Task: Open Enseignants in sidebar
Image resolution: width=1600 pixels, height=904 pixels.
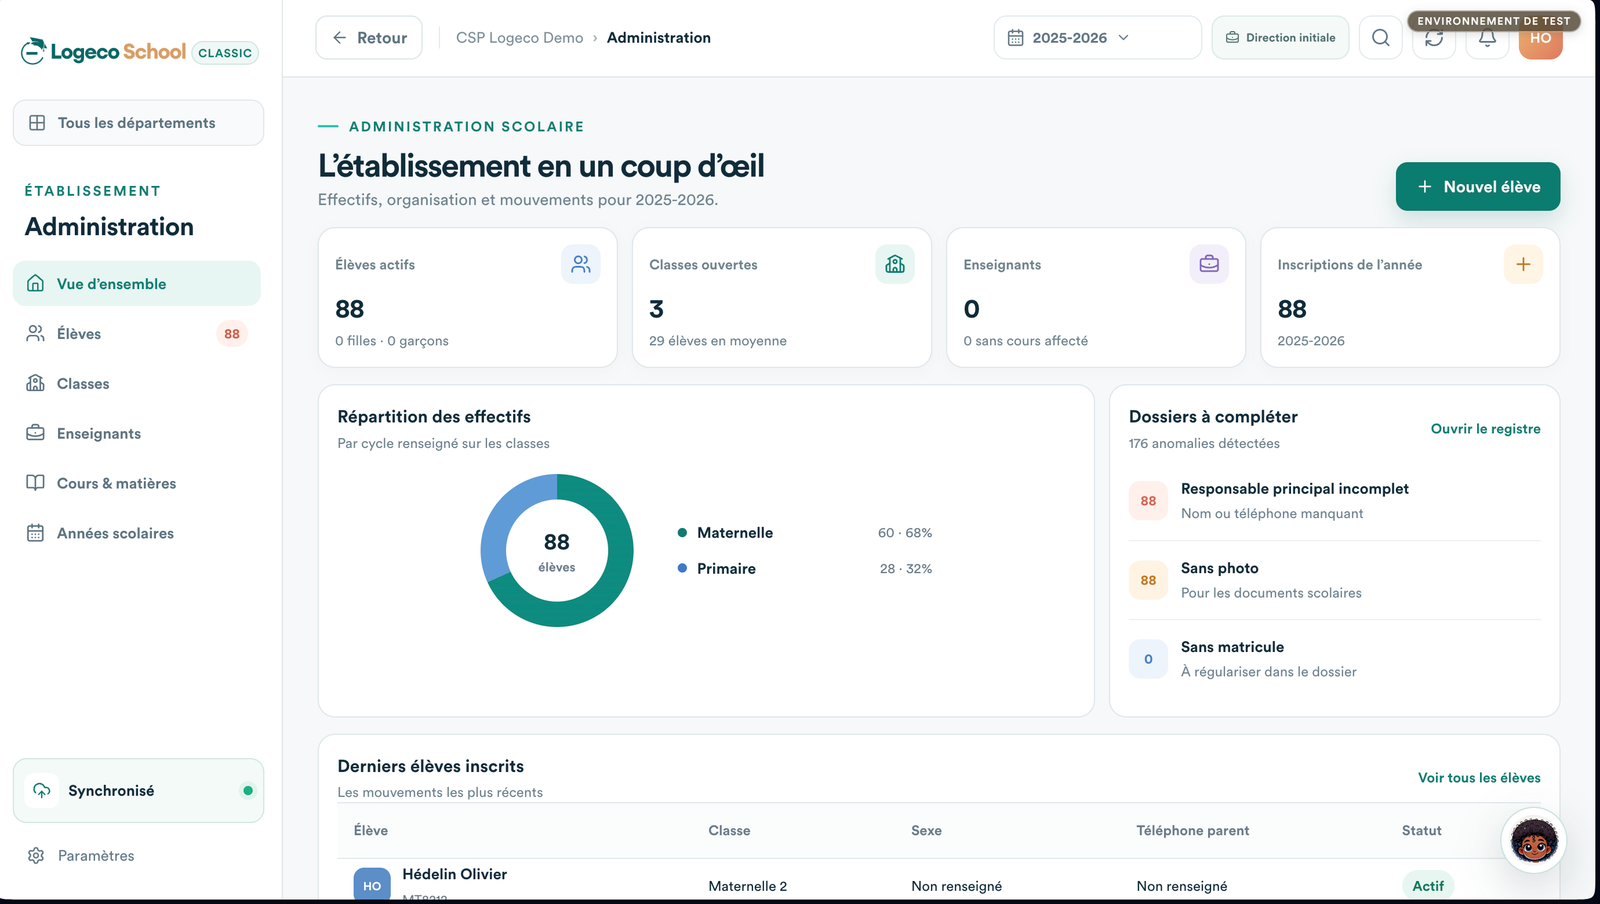Action: [x=137, y=433]
